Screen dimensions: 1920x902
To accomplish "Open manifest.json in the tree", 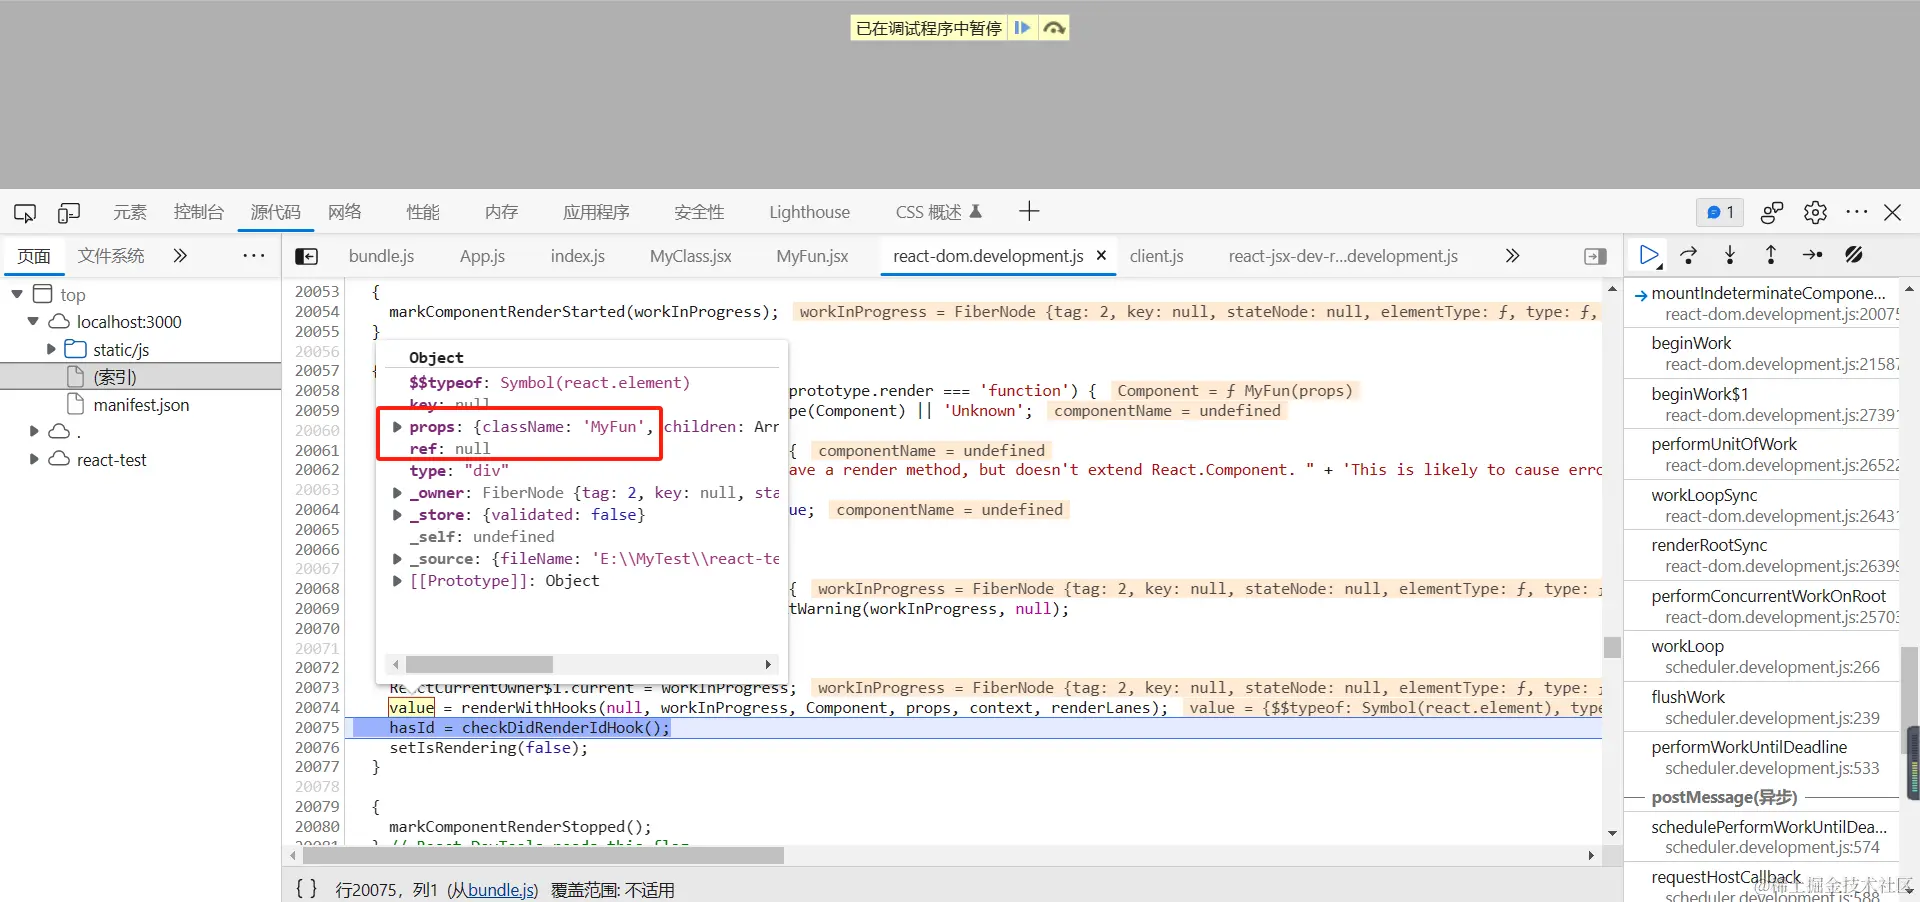I will [x=140, y=405].
